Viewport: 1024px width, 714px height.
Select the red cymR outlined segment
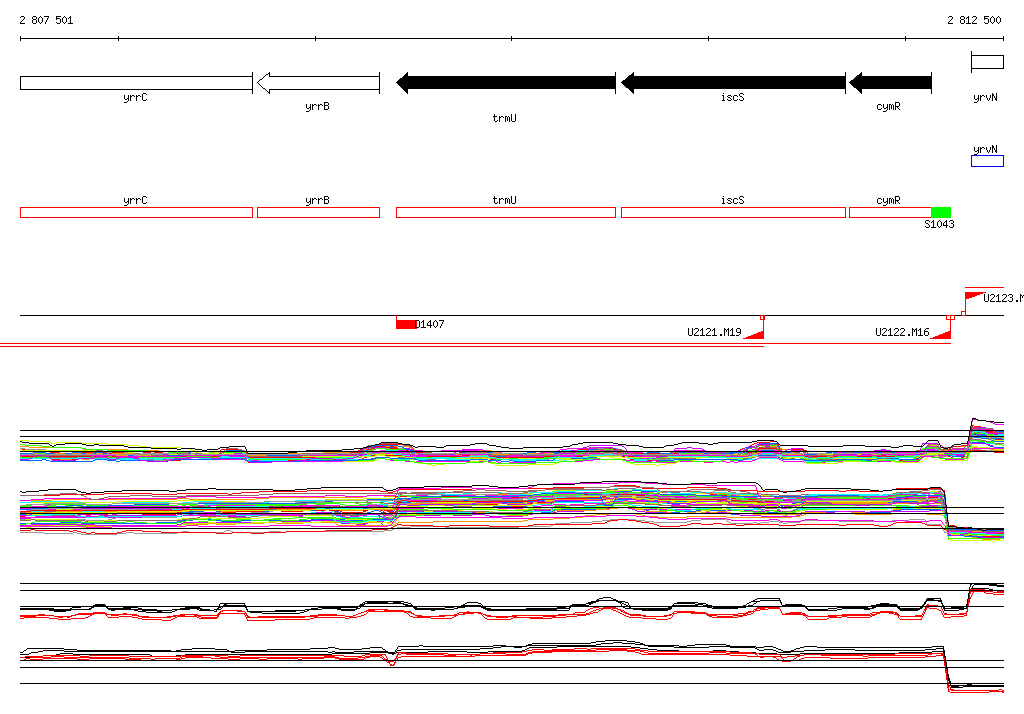(890, 212)
